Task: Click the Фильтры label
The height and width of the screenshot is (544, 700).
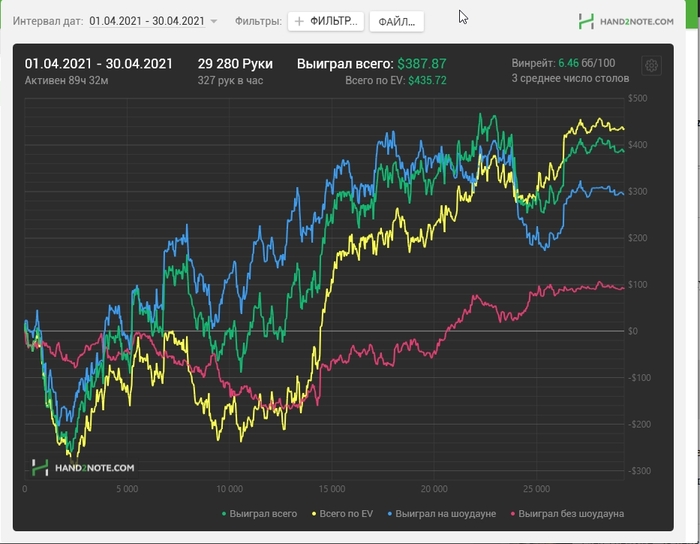Action: (258, 21)
